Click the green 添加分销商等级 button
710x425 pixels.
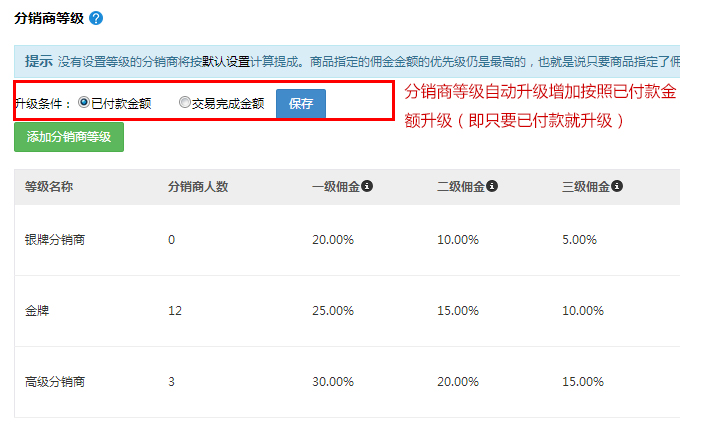pos(69,137)
